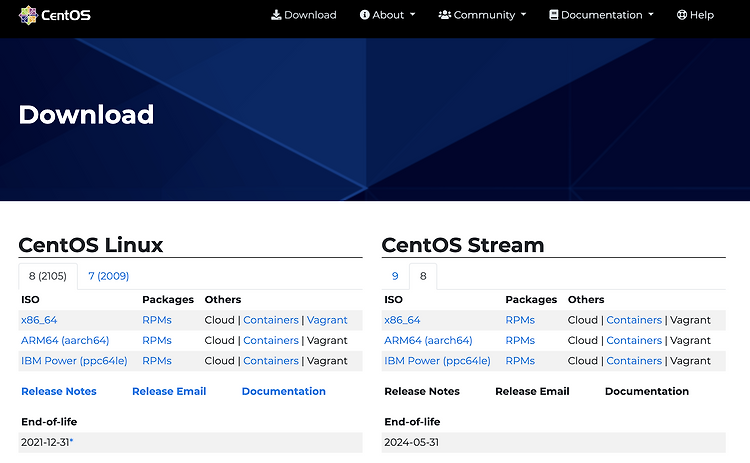750x463 pixels.
Task: Open Containers link in CentOS Linux x86_64 row
Action: click(x=271, y=320)
